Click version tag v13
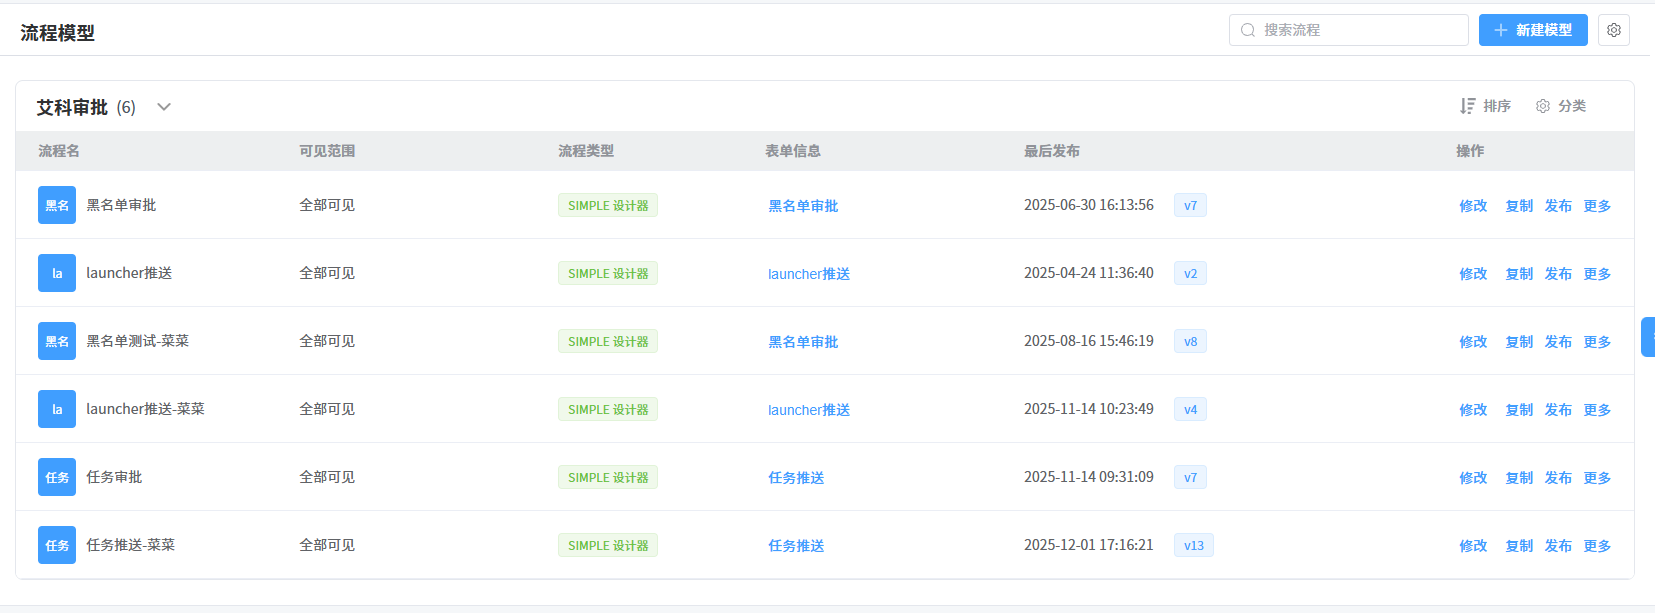This screenshot has height=613, width=1655. click(x=1194, y=545)
